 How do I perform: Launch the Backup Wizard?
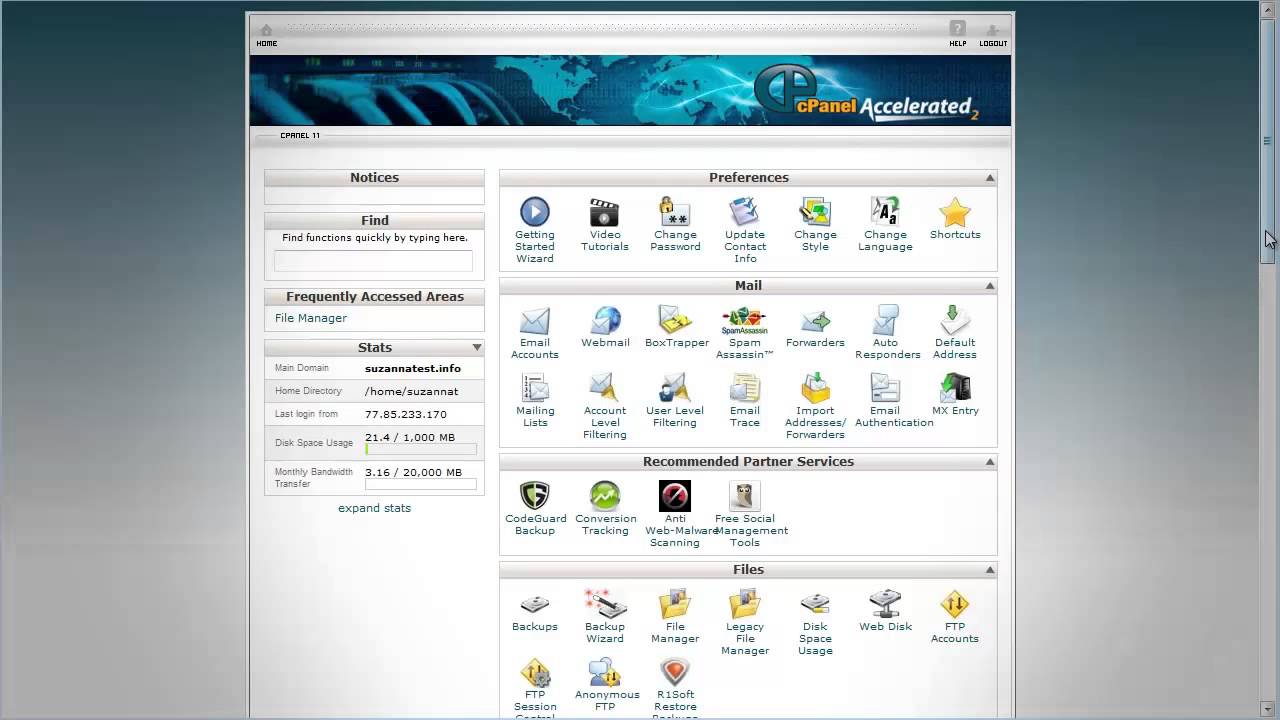point(605,616)
